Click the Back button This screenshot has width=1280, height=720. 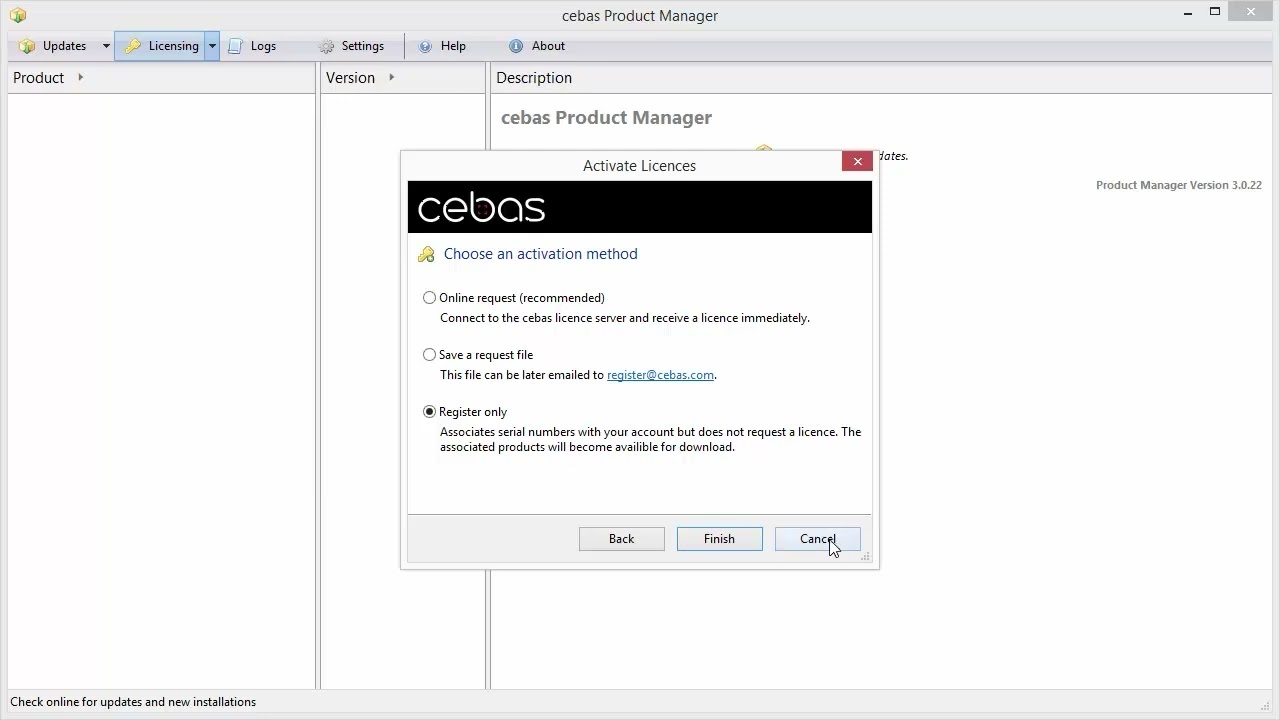click(621, 539)
